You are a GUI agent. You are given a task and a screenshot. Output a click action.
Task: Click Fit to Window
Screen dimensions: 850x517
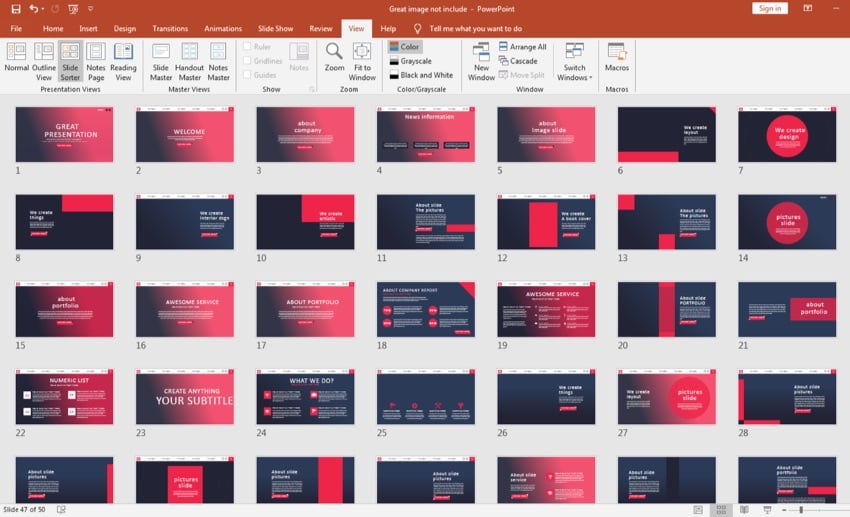(362, 59)
